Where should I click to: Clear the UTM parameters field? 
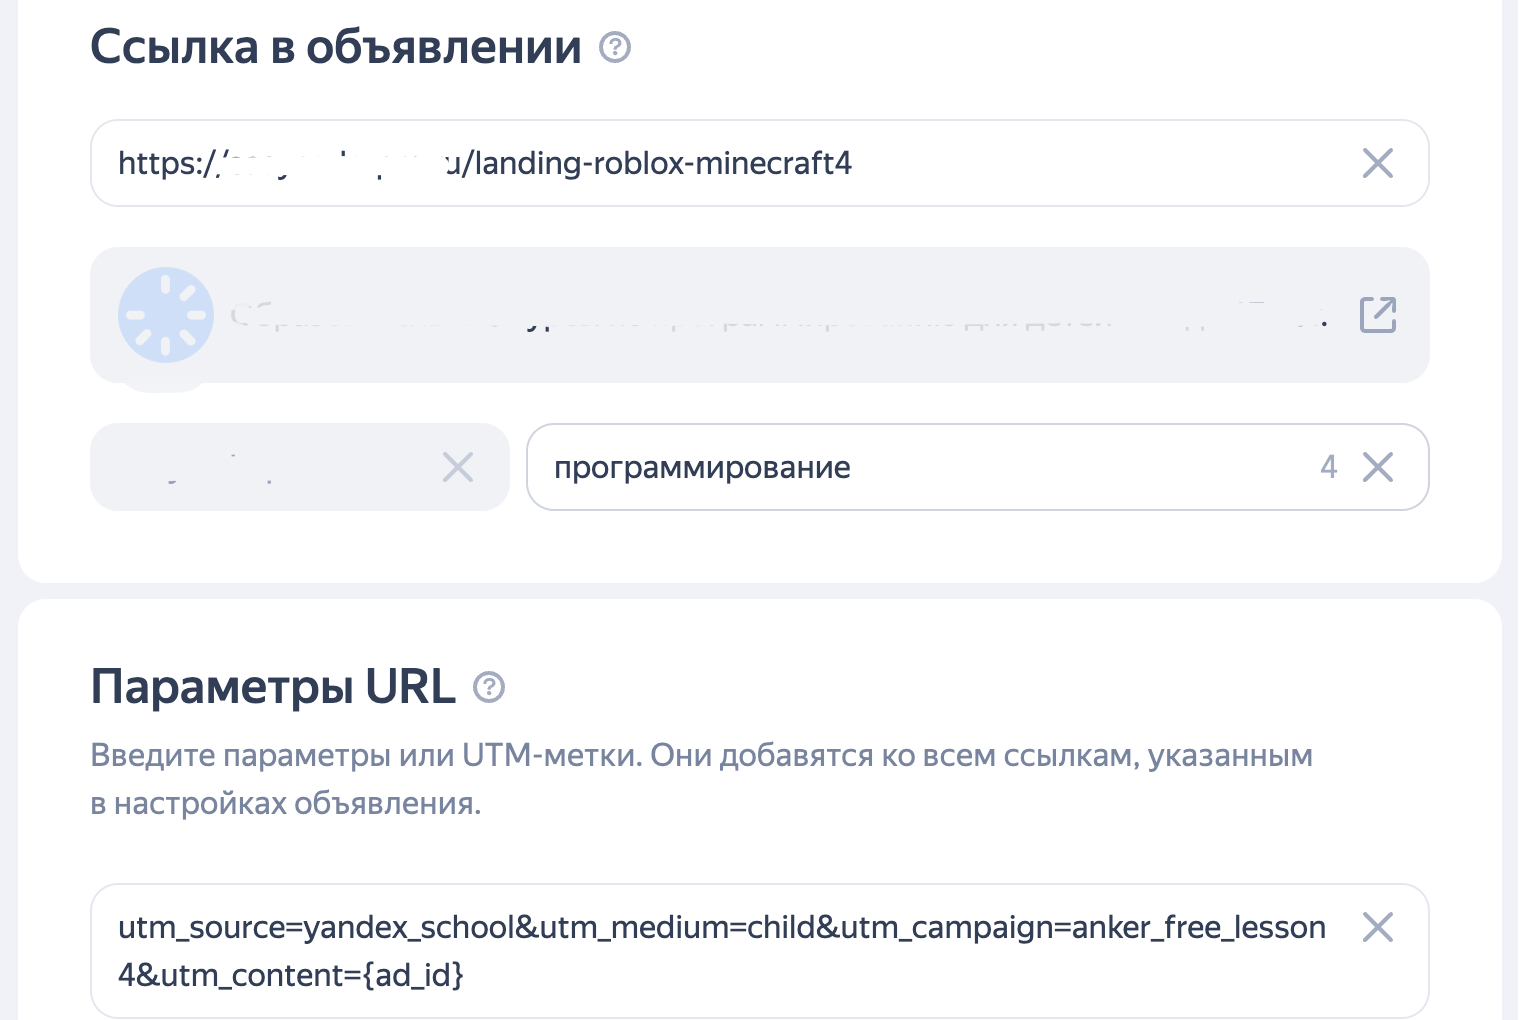point(1377,927)
